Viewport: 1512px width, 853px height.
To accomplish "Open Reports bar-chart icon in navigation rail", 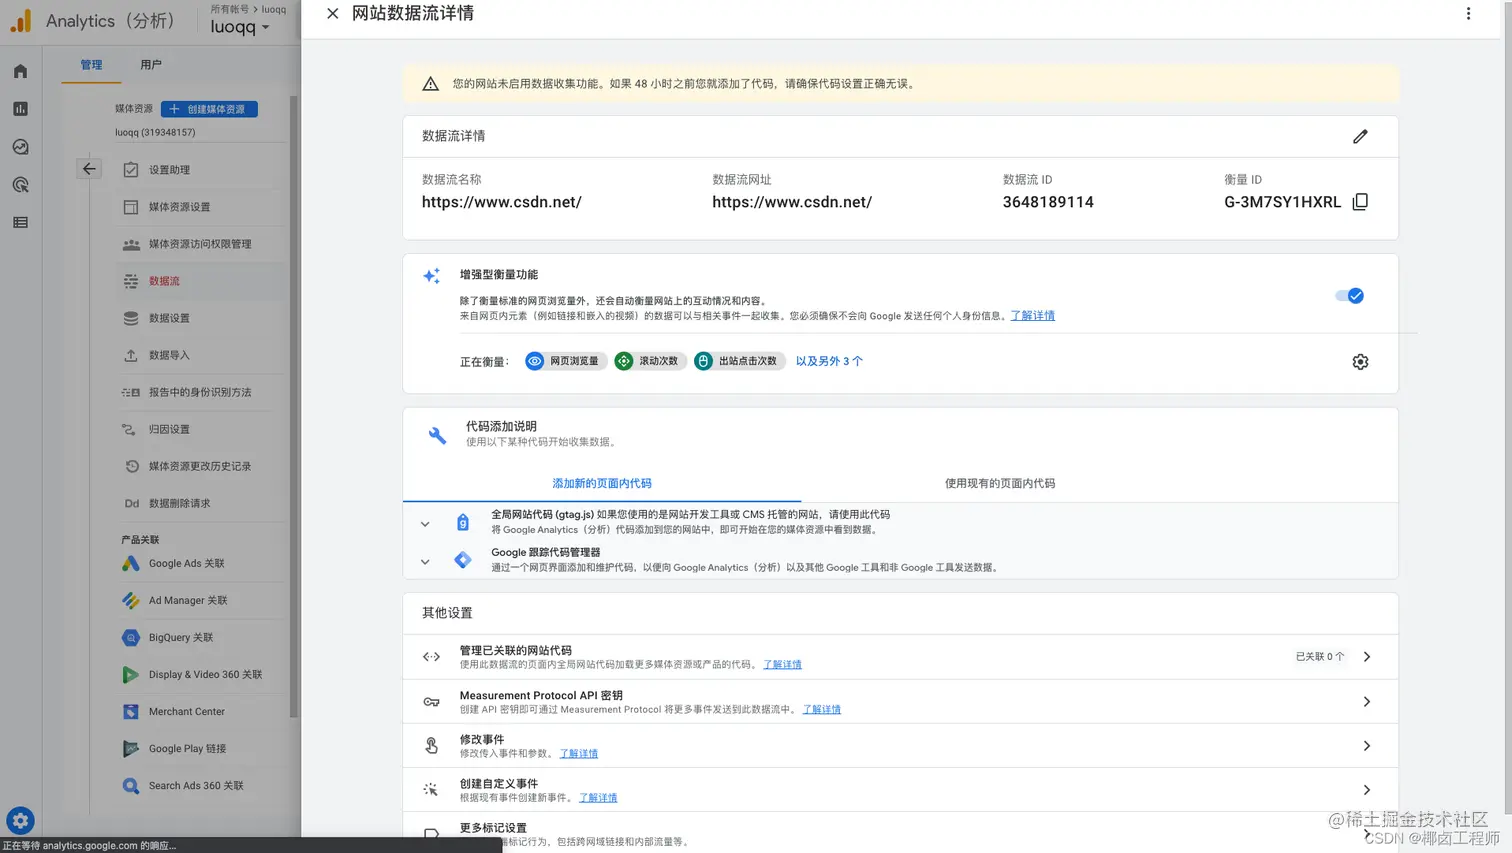I will (20, 109).
